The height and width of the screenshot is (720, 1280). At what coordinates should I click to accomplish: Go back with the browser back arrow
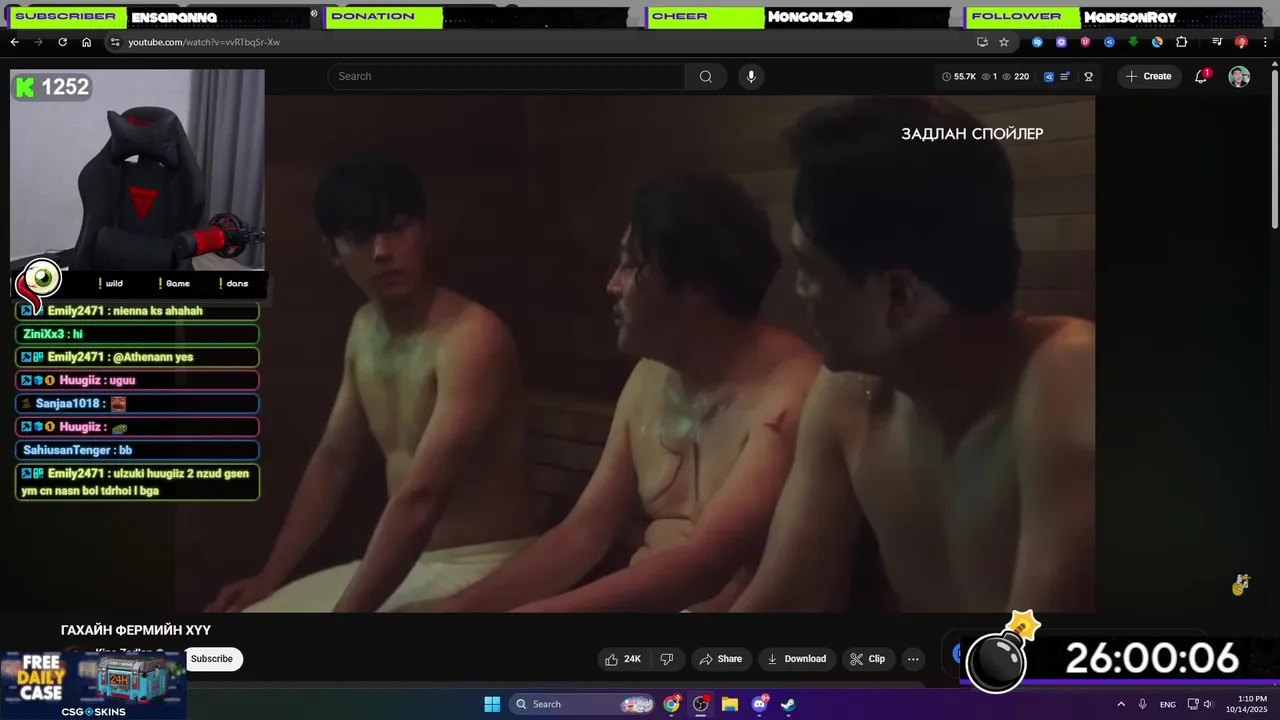pyautogui.click(x=14, y=42)
